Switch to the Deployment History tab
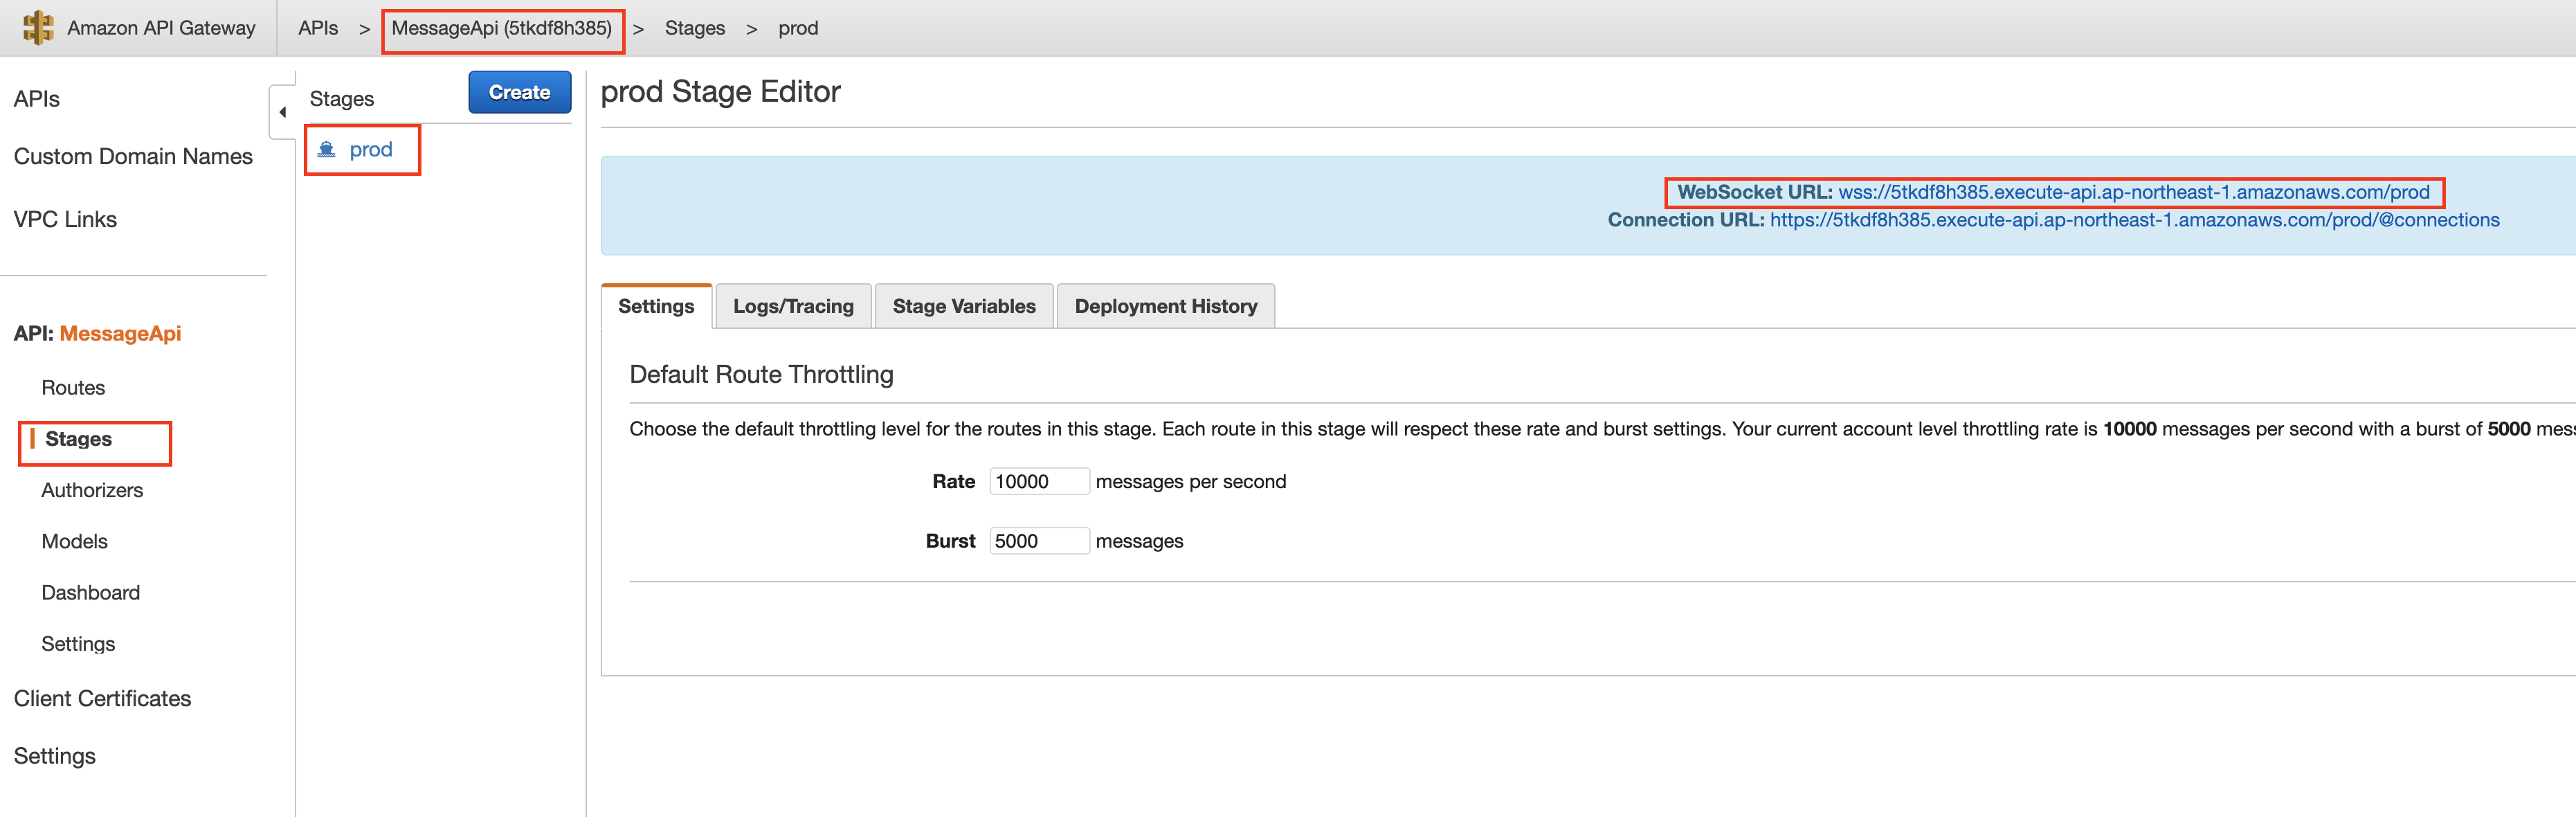Viewport: 2576px width, 817px height. pos(1166,306)
